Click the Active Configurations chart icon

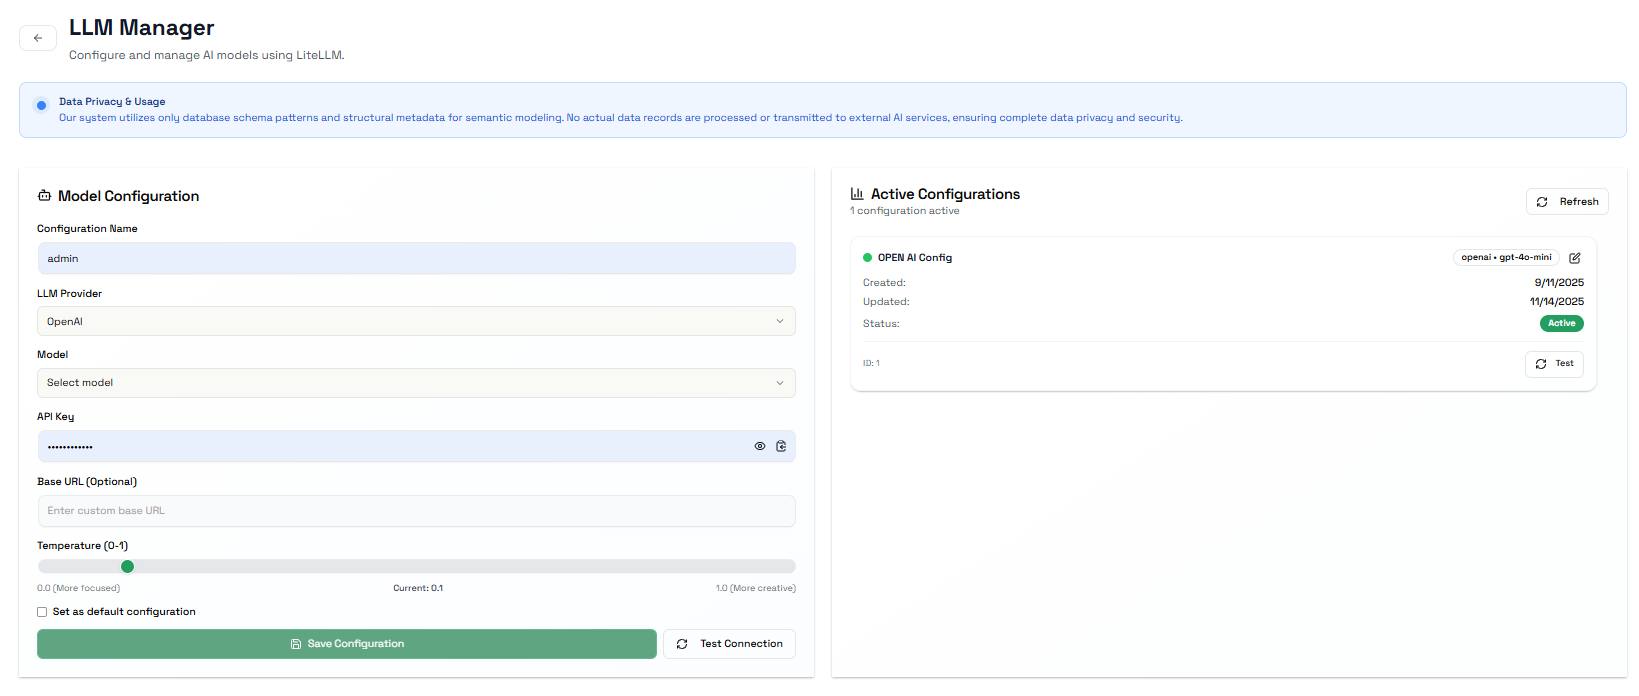click(857, 194)
